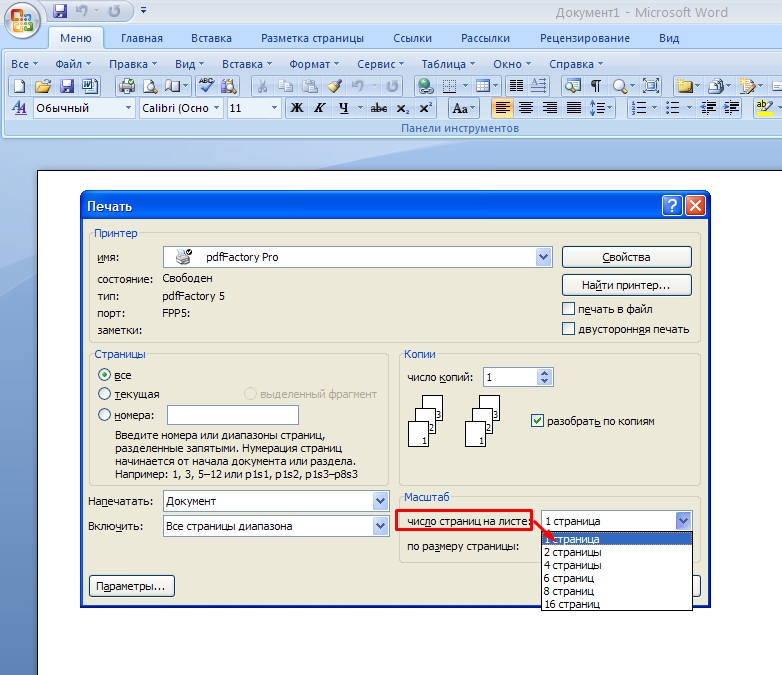Open the 'Справка' menu
This screenshot has width=782, height=675.
(x=576, y=64)
